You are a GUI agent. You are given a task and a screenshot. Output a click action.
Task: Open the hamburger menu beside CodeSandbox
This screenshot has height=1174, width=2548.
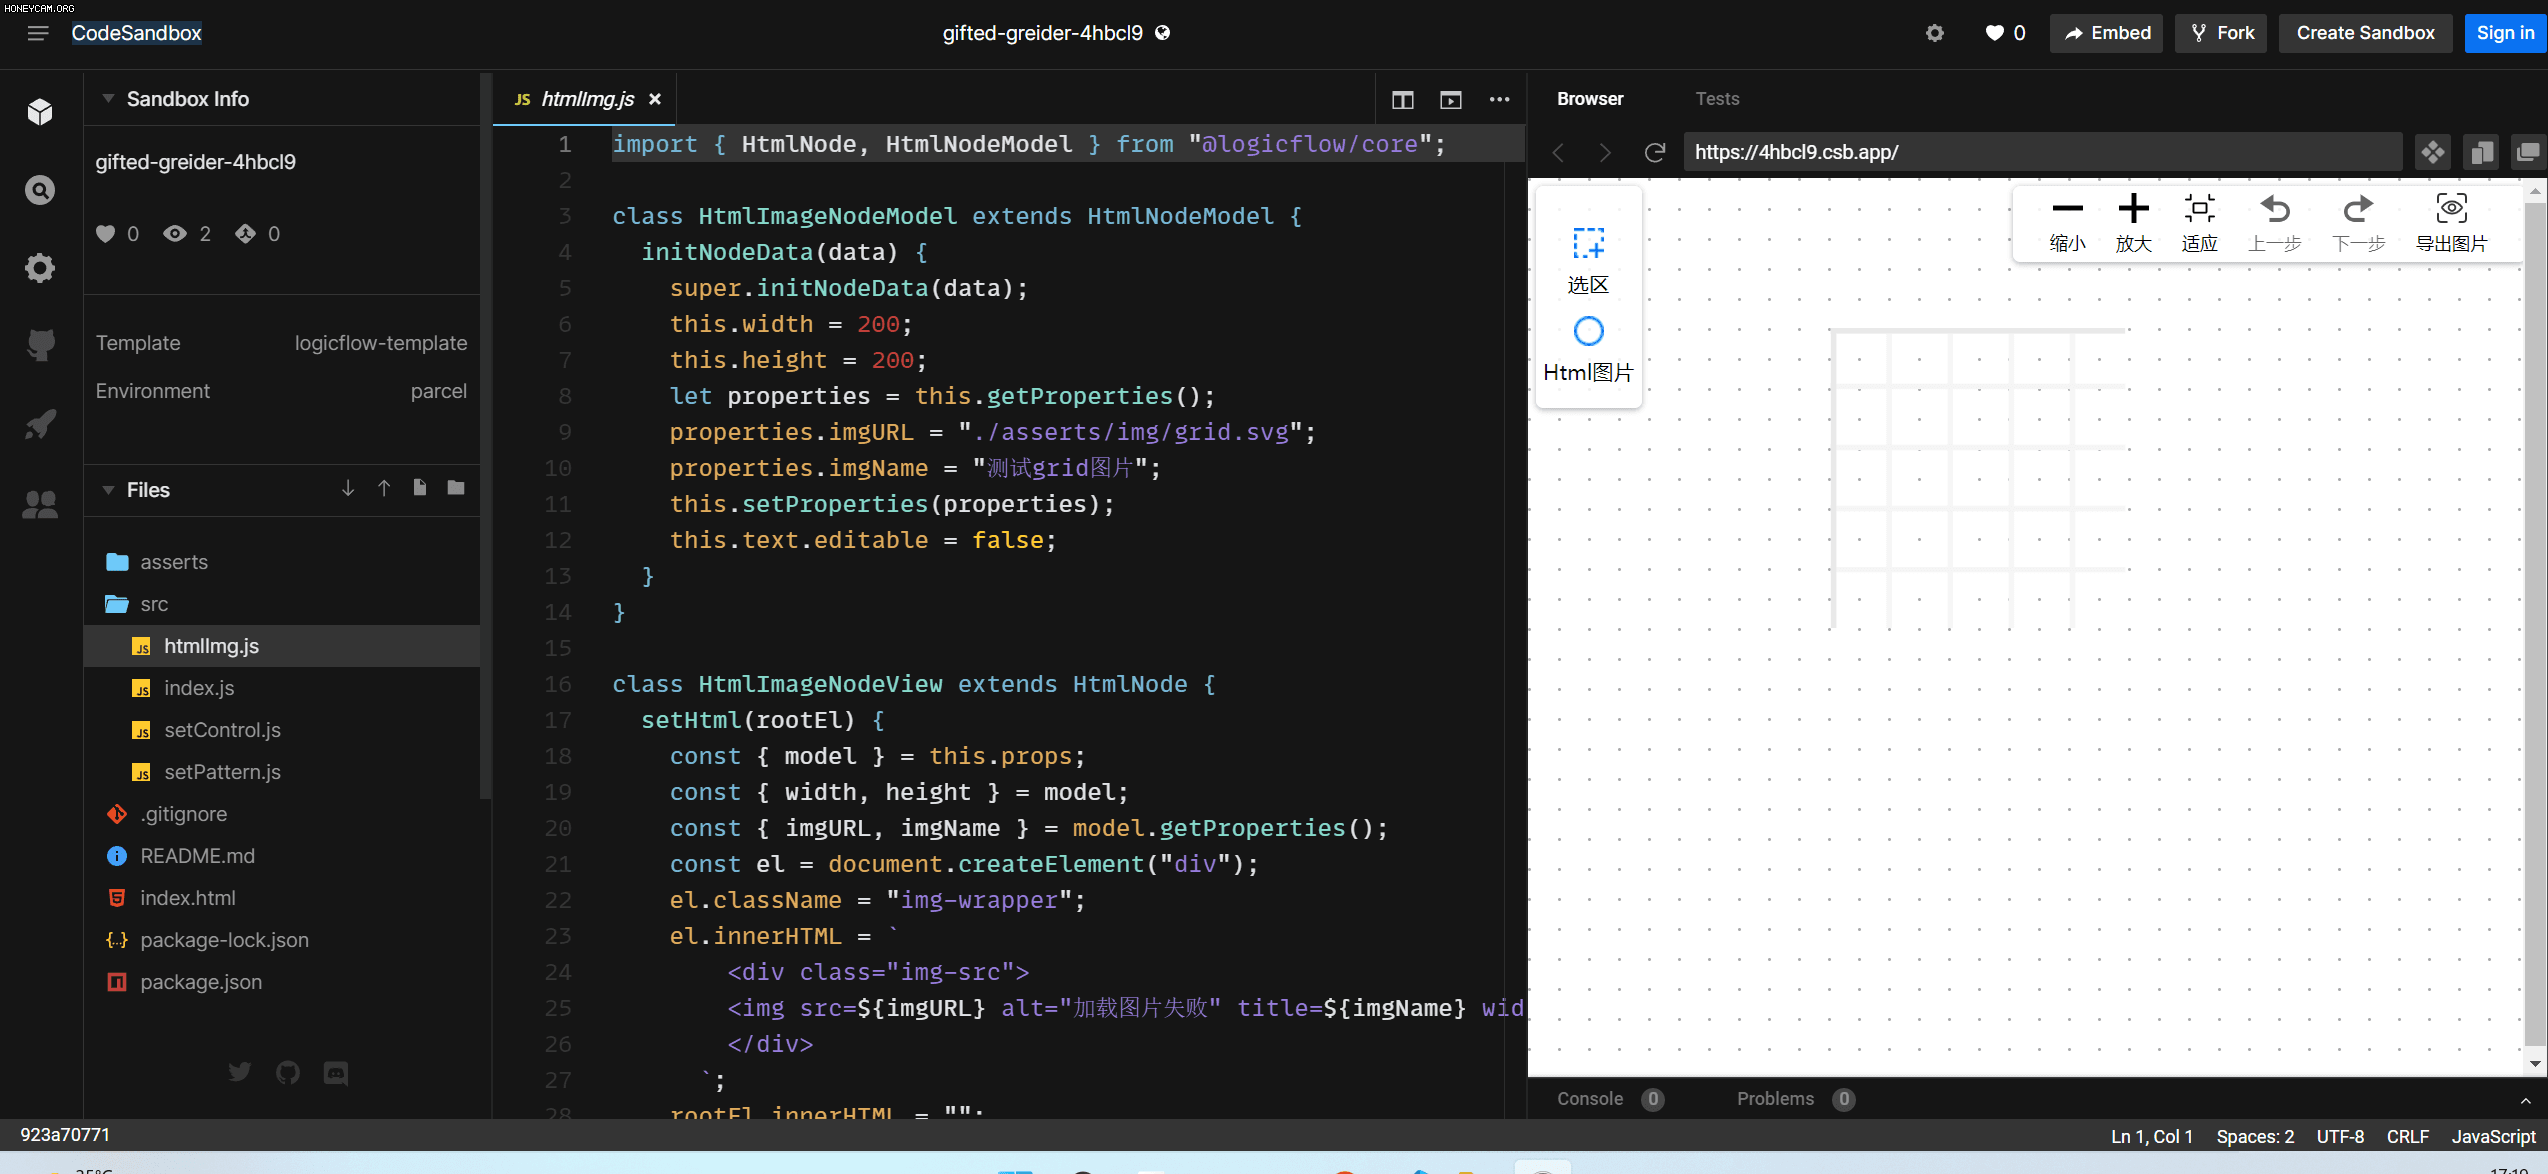tap(38, 33)
